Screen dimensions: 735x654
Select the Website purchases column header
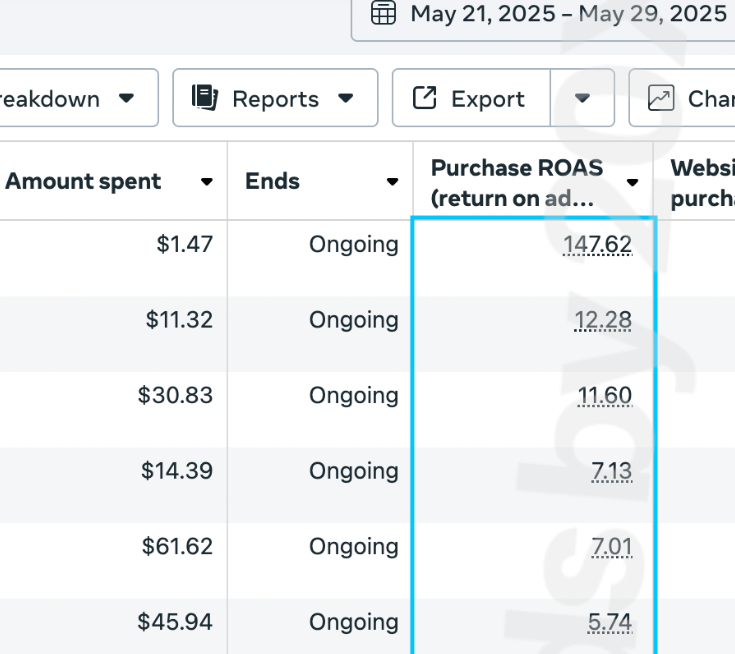[x=702, y=182]
